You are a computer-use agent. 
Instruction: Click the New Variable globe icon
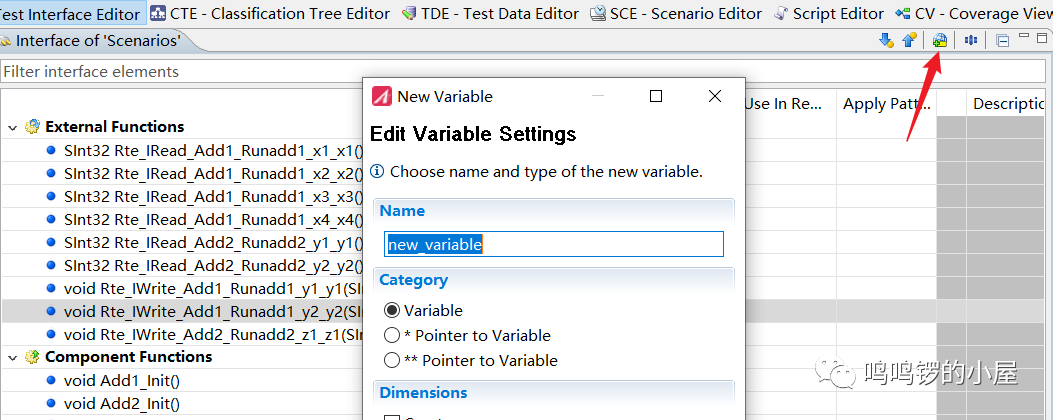tap(939, 41)
